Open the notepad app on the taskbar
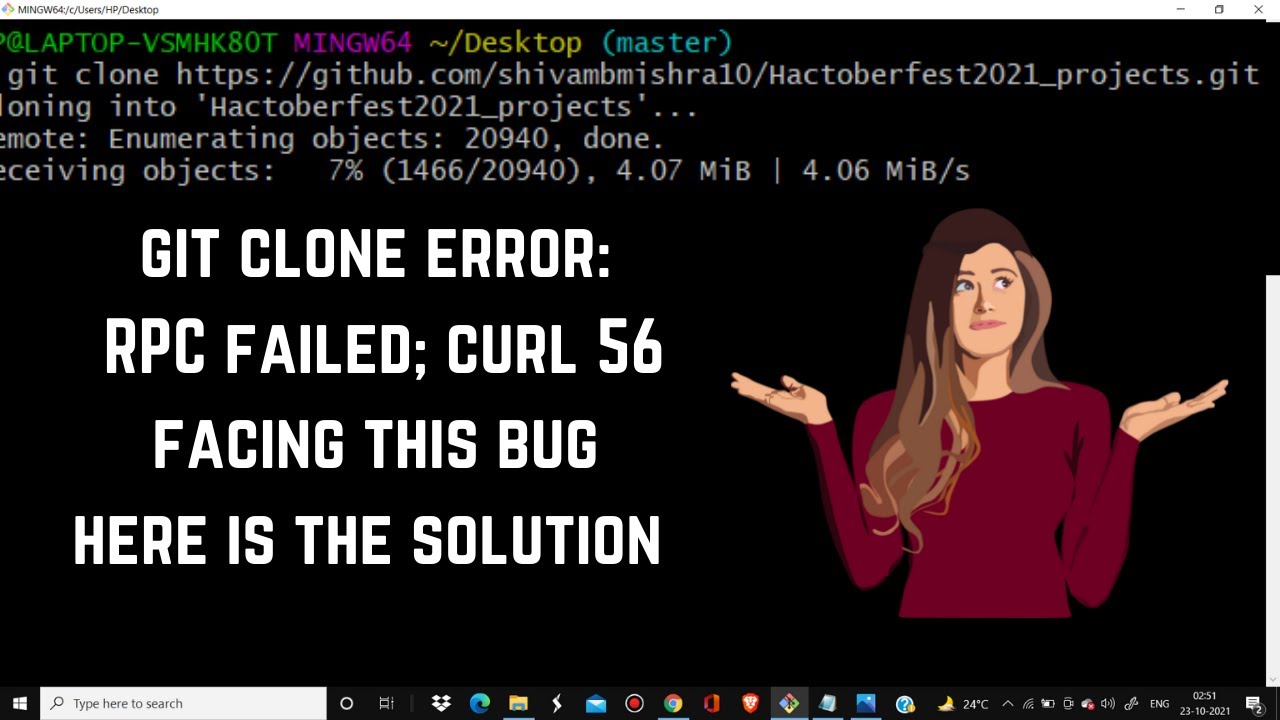 (827, 703)
